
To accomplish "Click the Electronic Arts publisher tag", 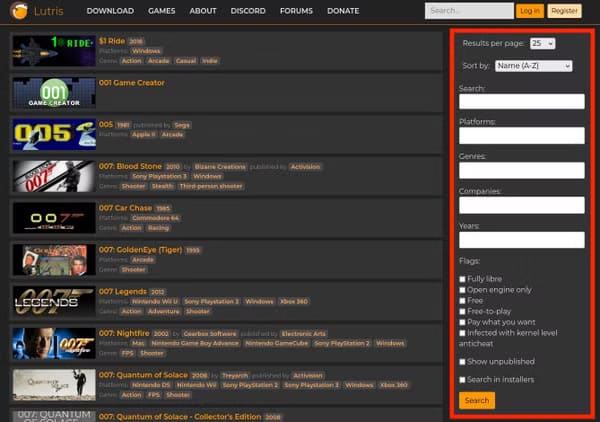I will click(x=303, y=334).
